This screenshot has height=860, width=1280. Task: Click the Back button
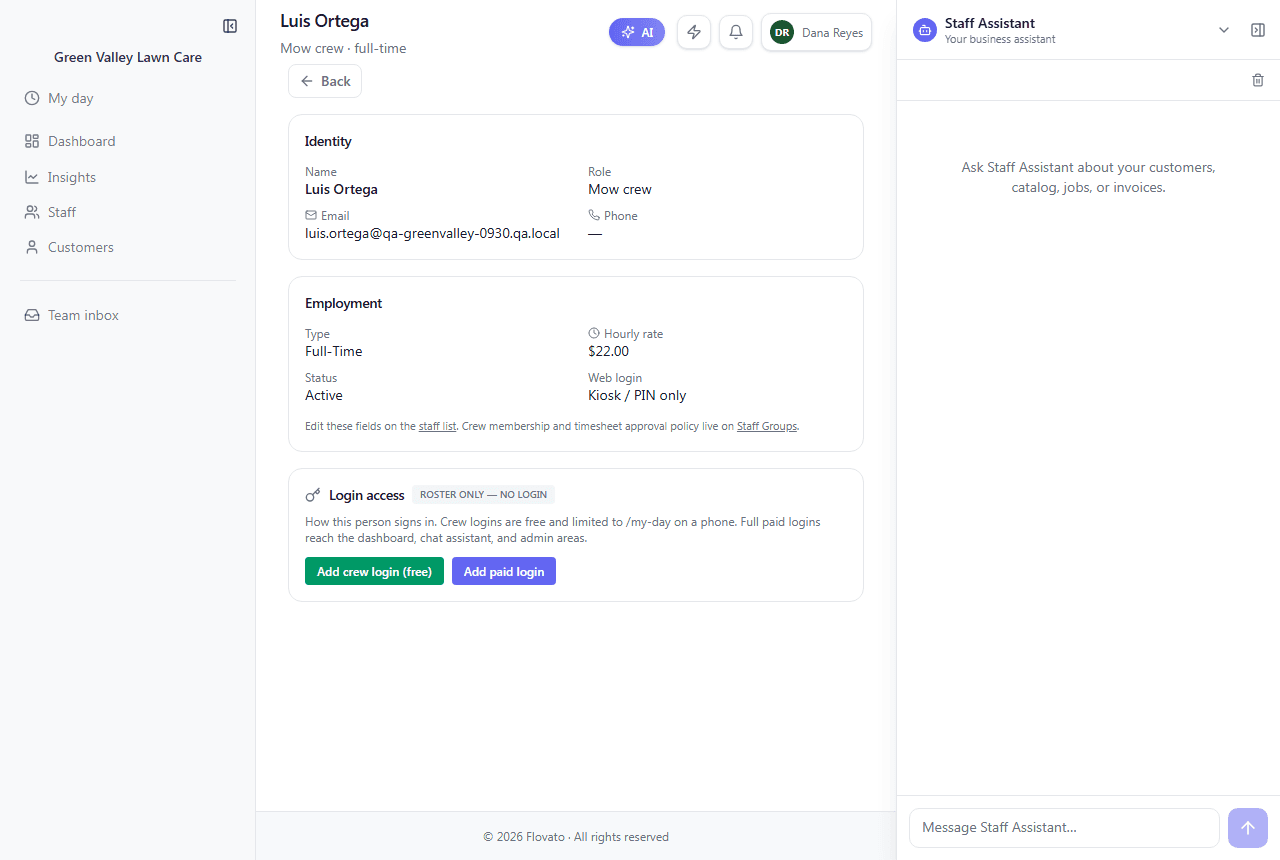coord(325,81)
